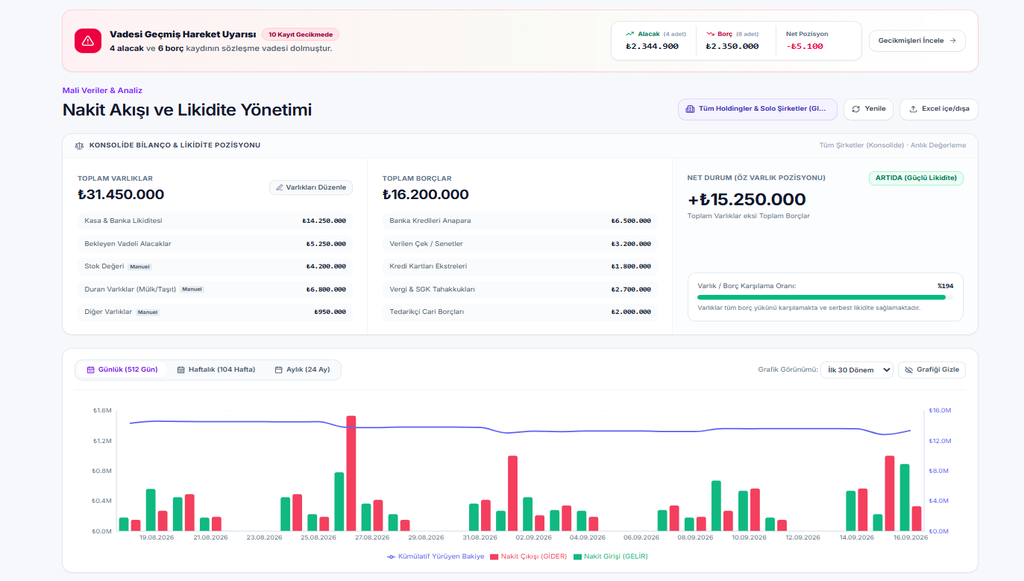Click the tallest red bar near 27.08.2026
This screenshot has height=581, width=1024.
tap(351, 473)
